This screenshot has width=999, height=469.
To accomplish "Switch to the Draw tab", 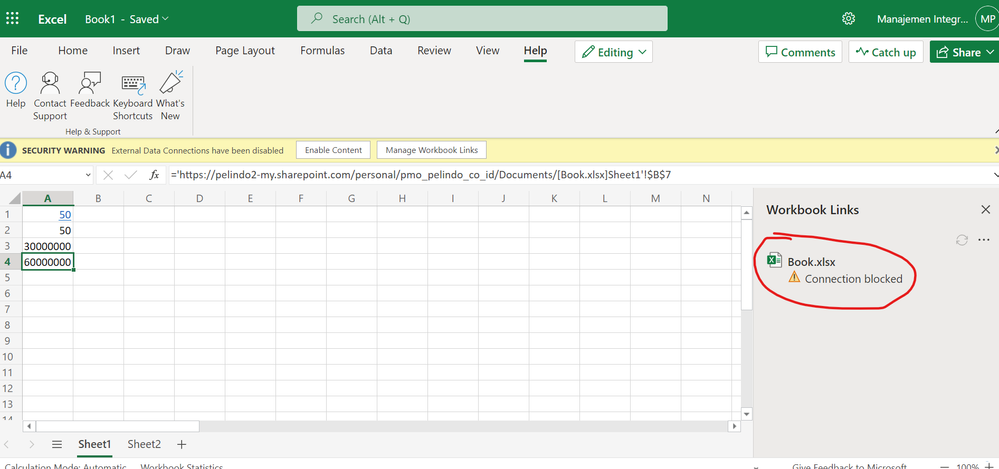I will [x=177, y=50].
